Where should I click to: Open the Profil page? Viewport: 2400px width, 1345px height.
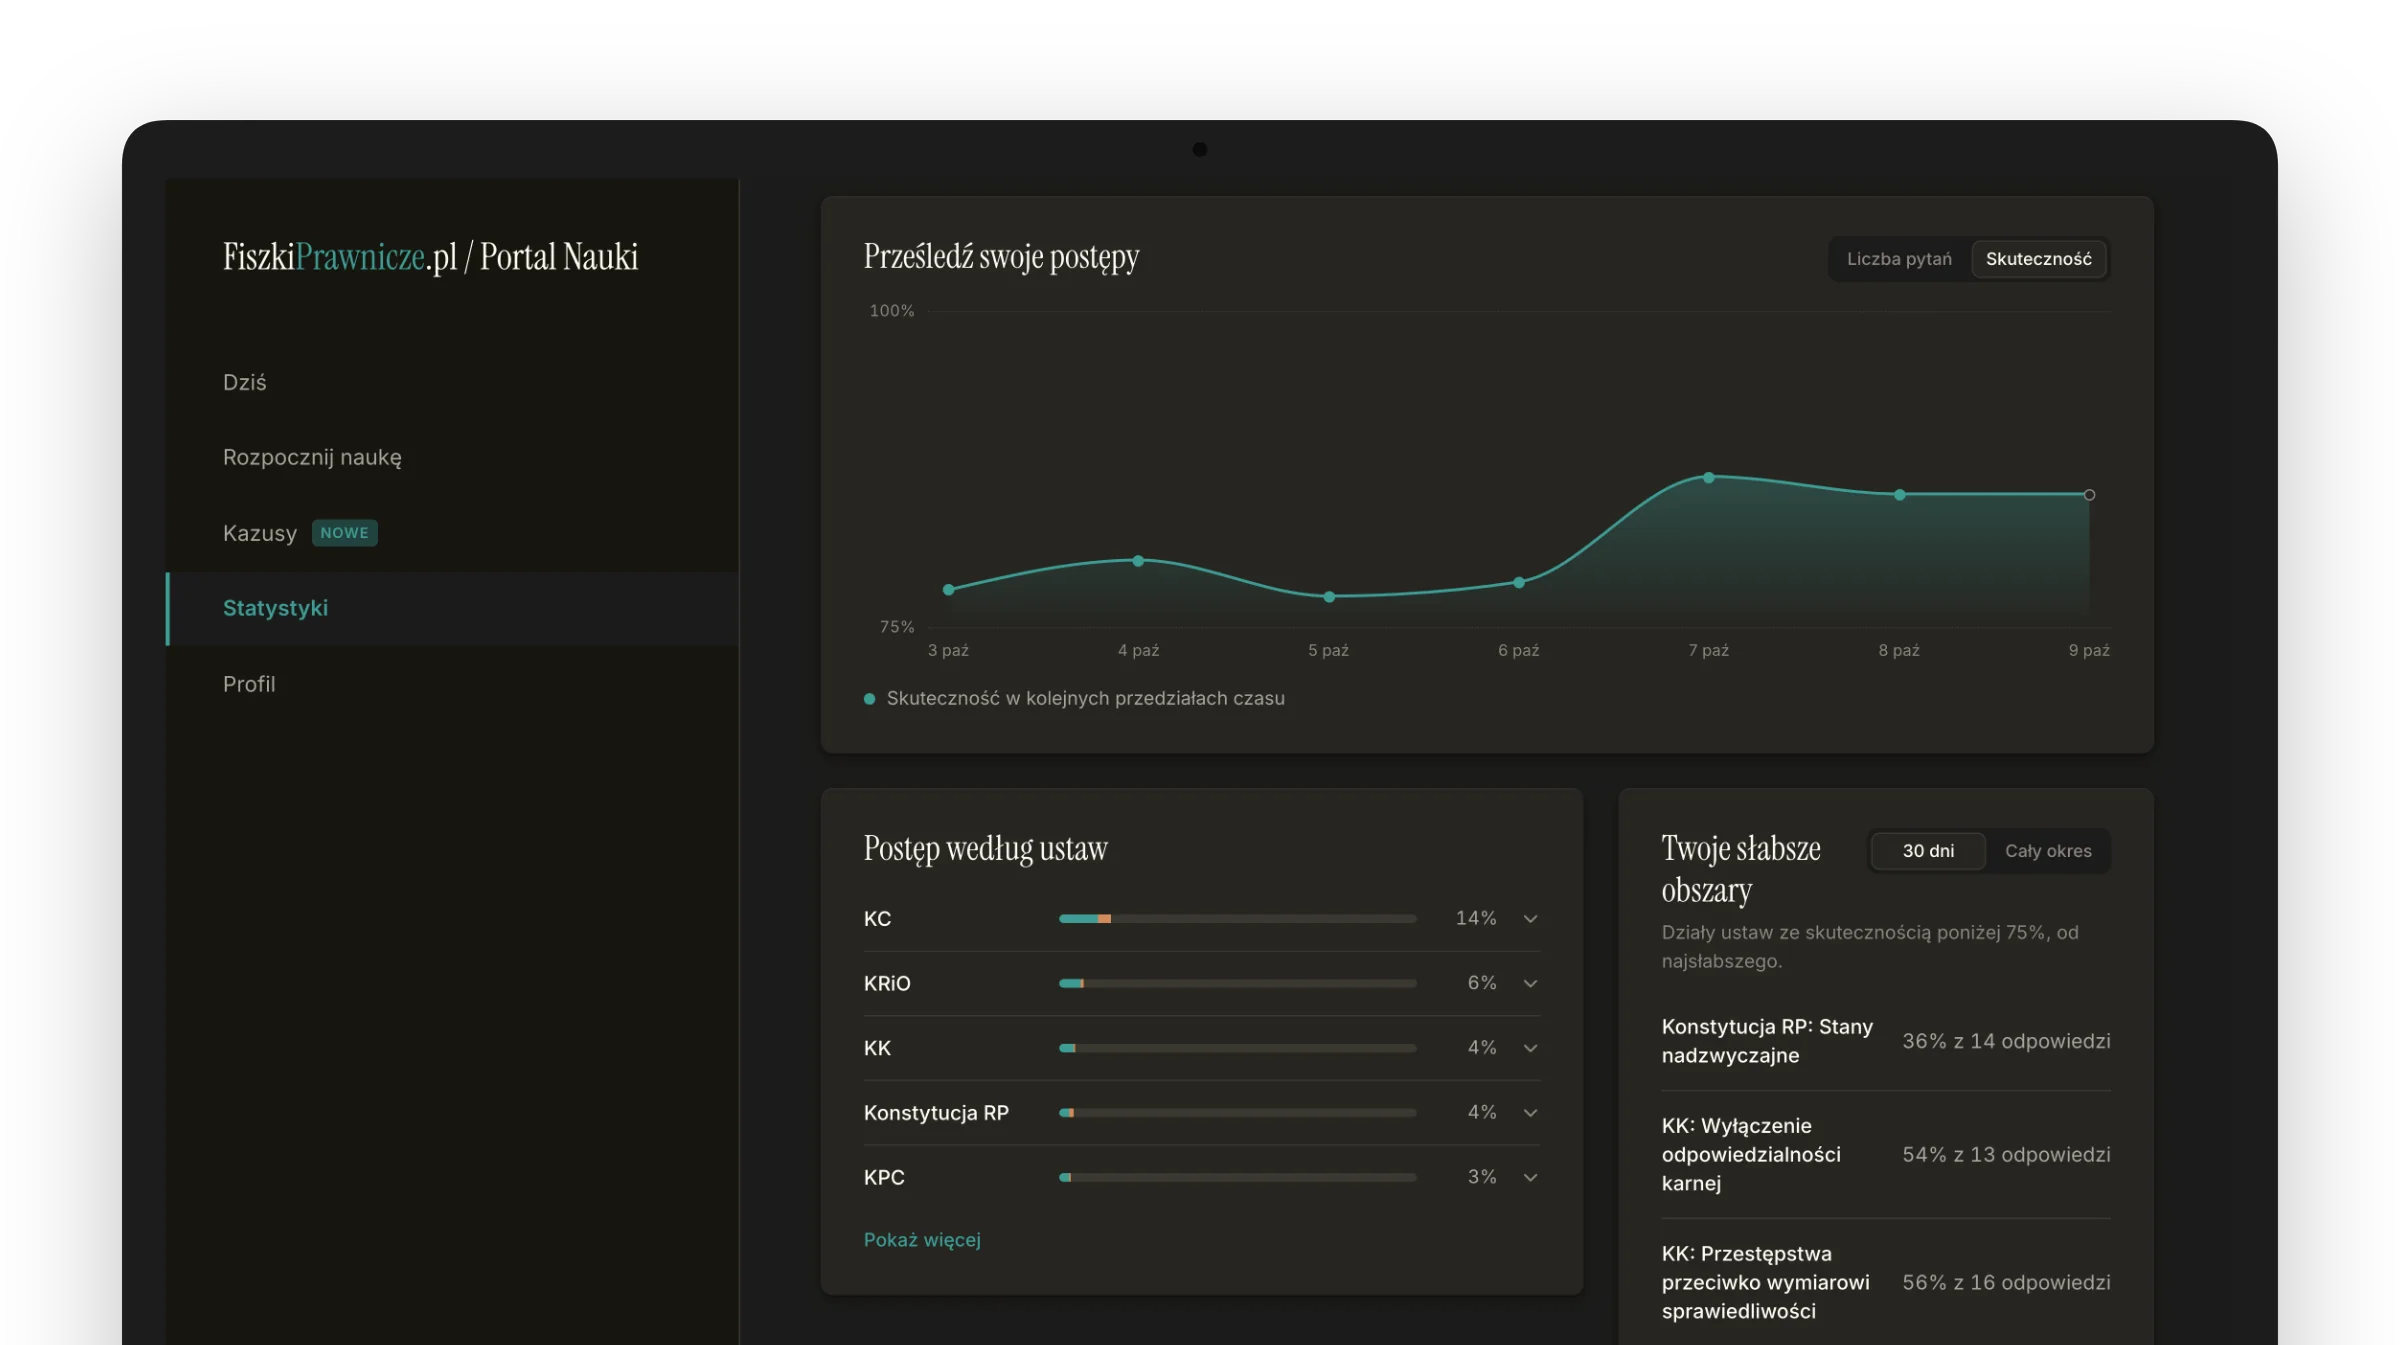click(x=249, y=684)
